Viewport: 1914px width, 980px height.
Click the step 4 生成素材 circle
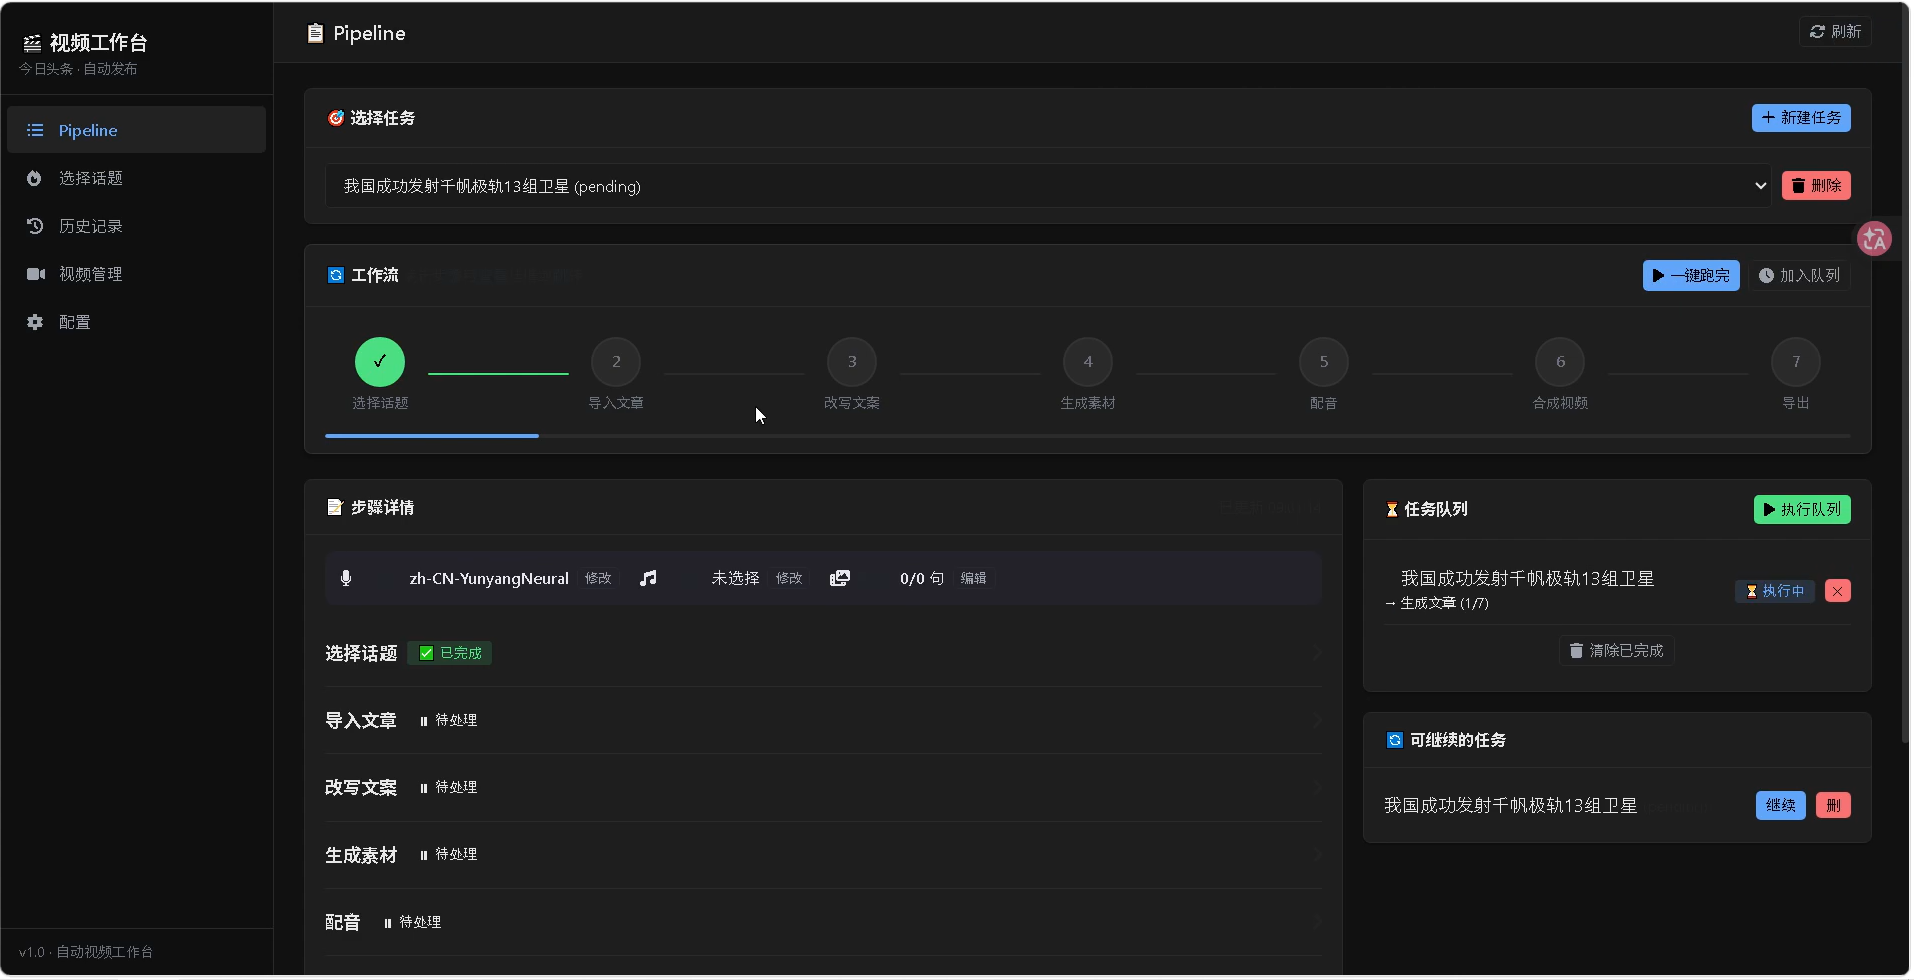[1088, 362]
